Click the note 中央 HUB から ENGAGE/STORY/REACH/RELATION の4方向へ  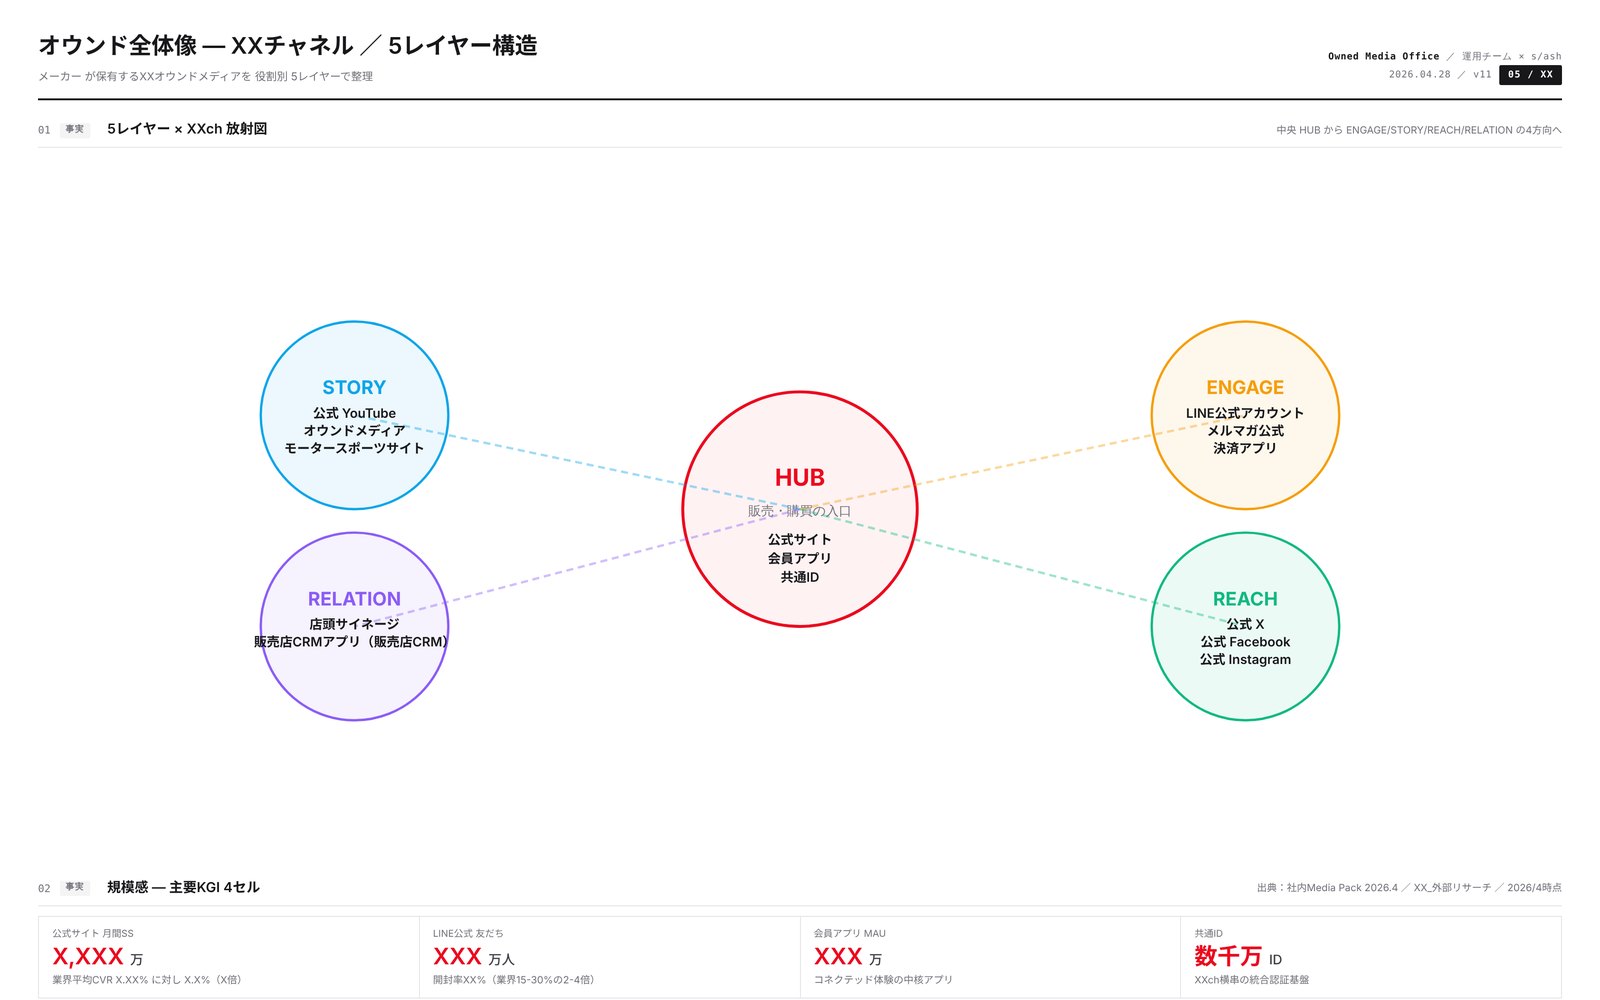click(x=1418, y=130)
